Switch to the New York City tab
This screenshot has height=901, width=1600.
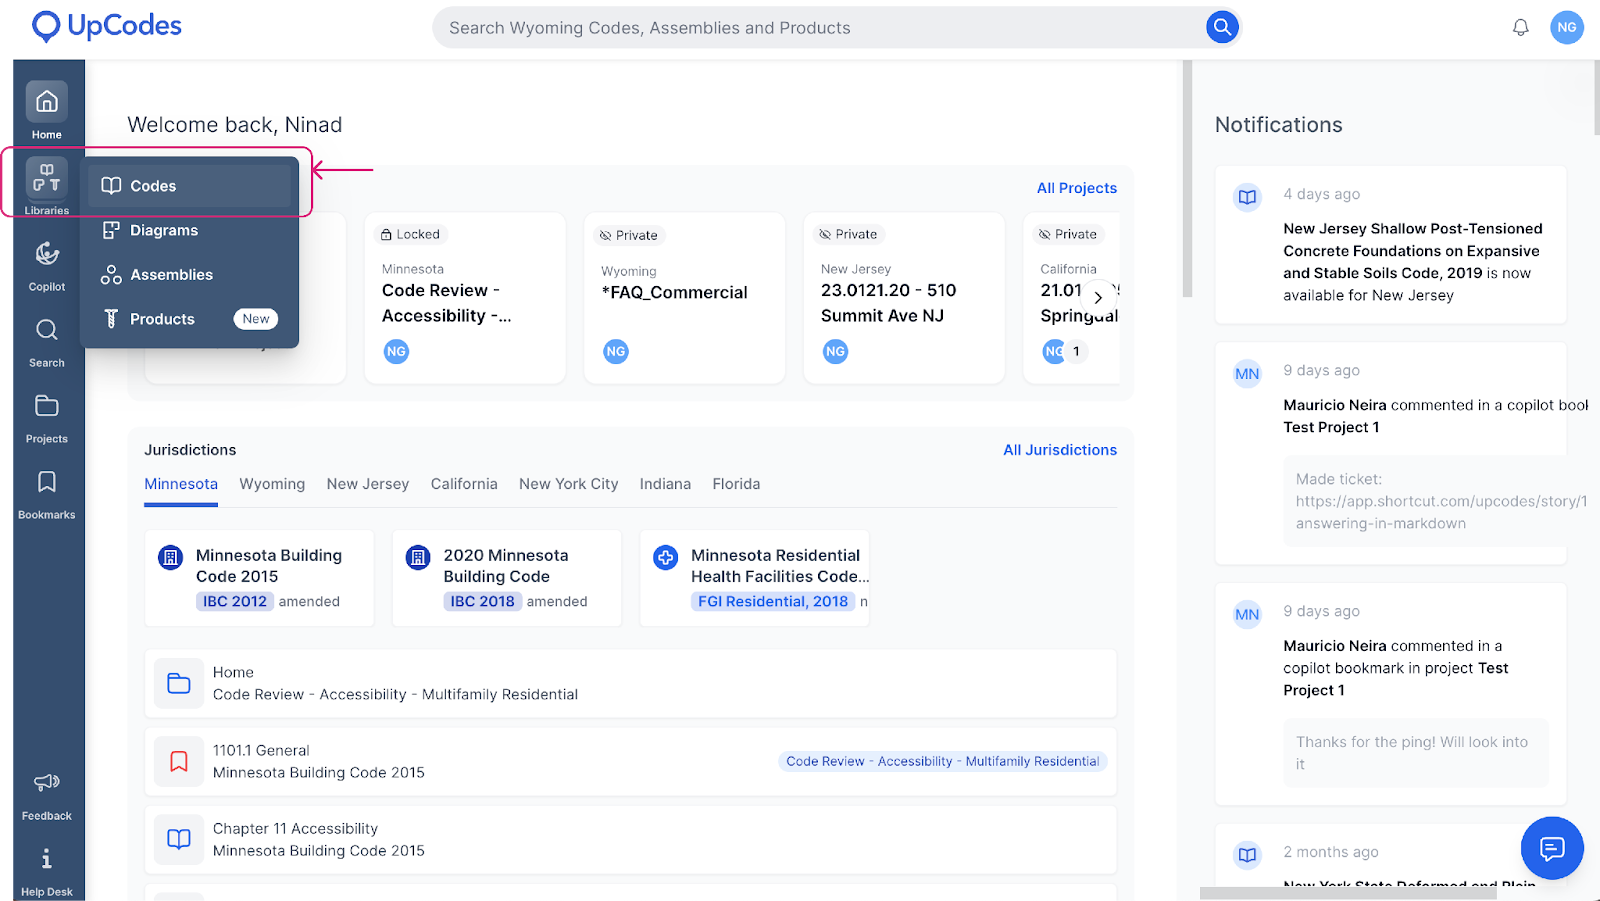[x=569, y=484]
